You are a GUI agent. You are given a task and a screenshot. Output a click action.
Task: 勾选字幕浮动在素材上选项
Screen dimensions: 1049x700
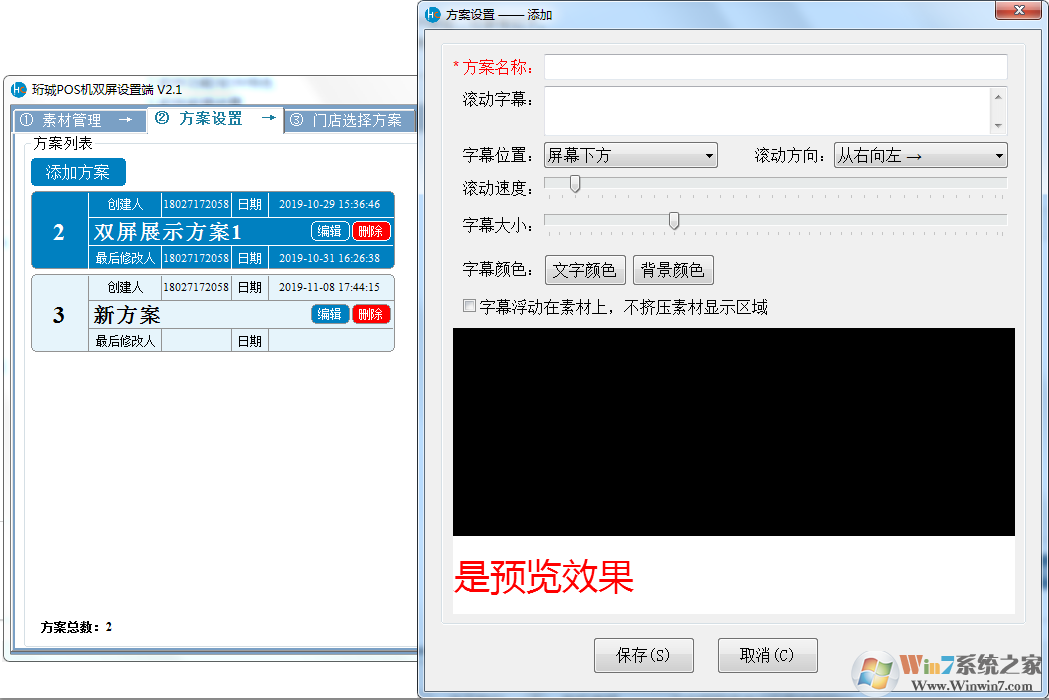(x=469, y=305)
